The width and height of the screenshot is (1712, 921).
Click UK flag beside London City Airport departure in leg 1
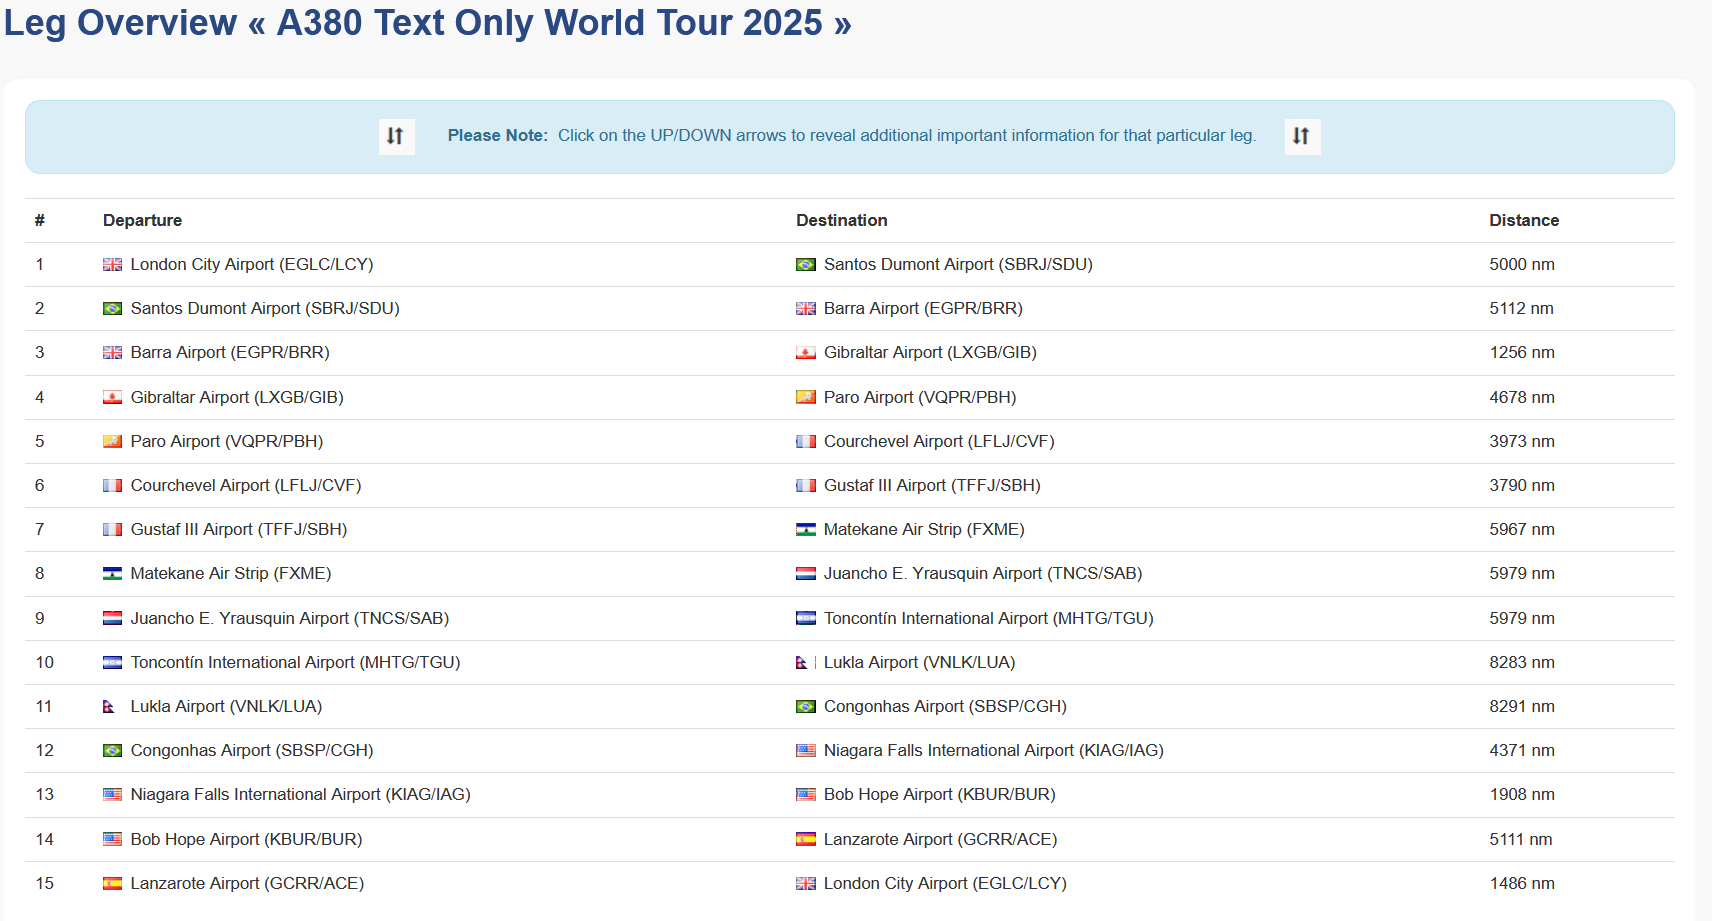(x=113, y=265)
